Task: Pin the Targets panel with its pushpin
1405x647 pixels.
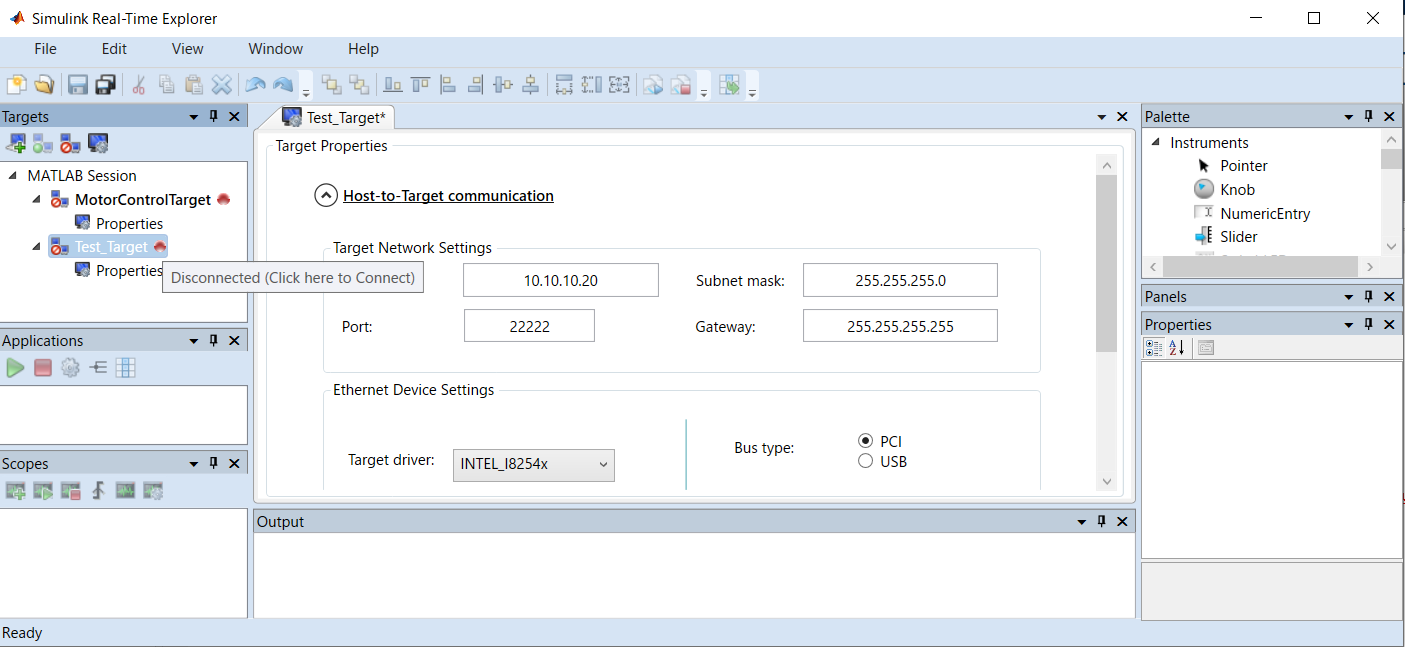Action: [213, 117]
